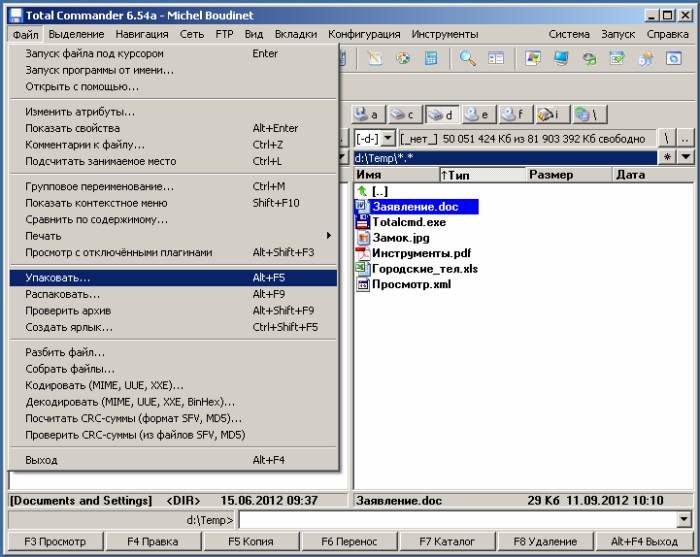Click the Alt+F4 Выход button
Viewport: 700px width, 557px height.
(x=644, y=542)
